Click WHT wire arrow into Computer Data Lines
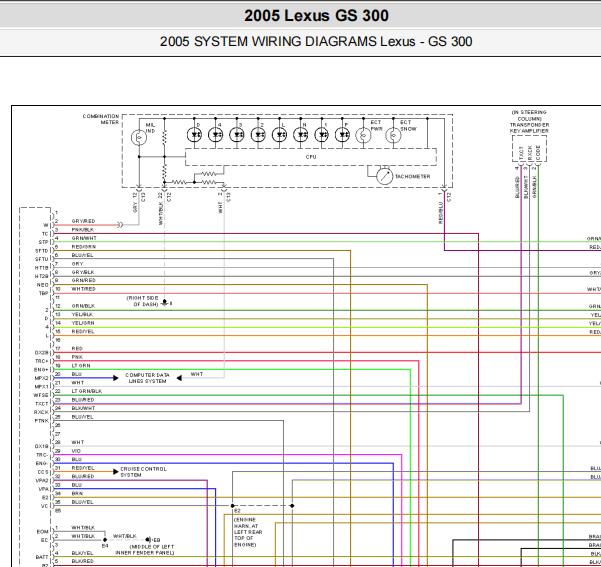Screen dimensions: 601x567 click(179, 378)
